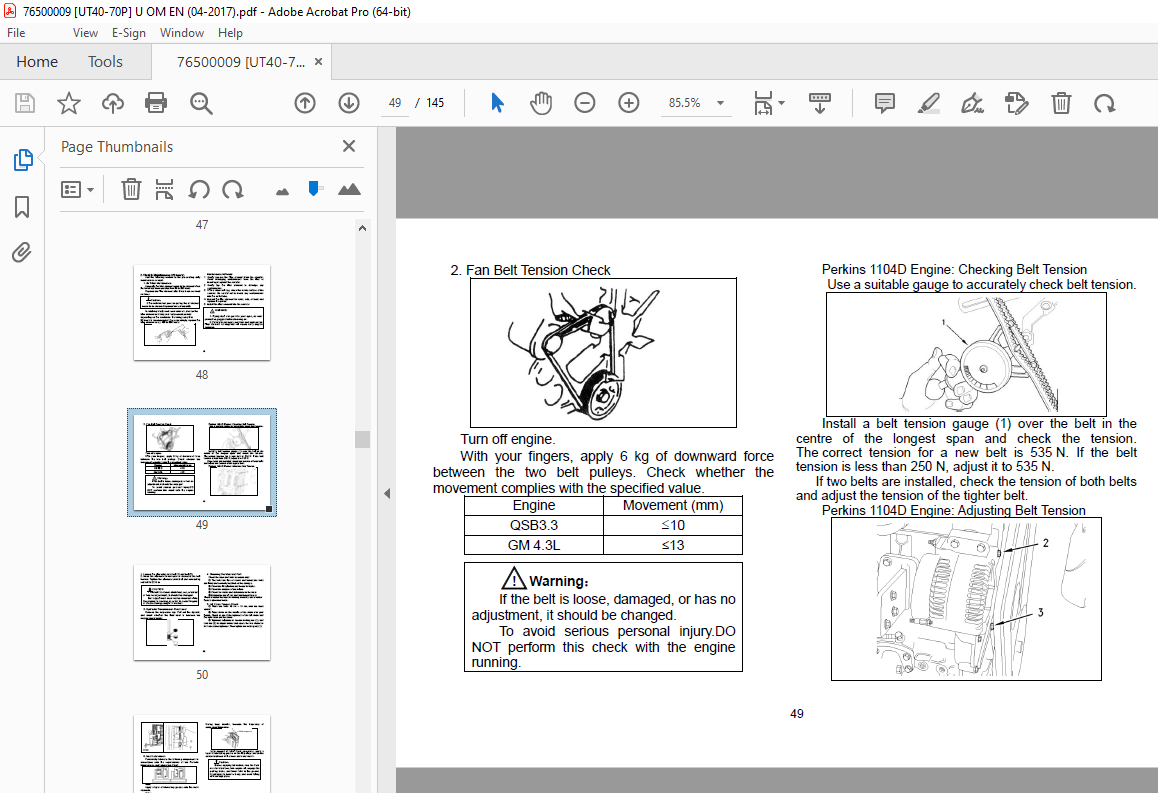
Task: Go to next page arrow
Action: pyautogui.click(x=349, y=103)
